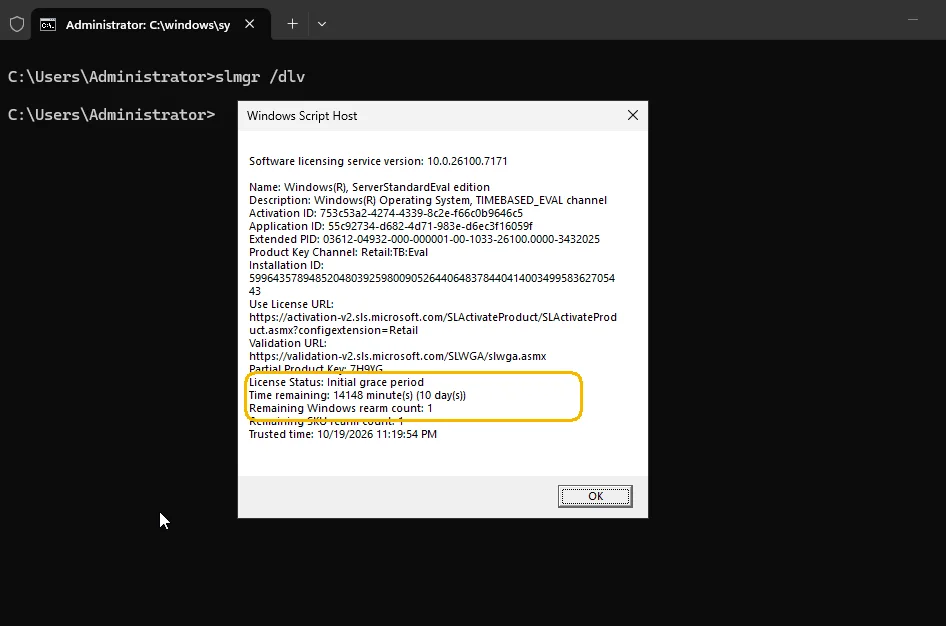Viewport: 946px width, 626px height.
Task: Click the Description TIMEBASED_EVAL channel line
Action: point(428,200)
